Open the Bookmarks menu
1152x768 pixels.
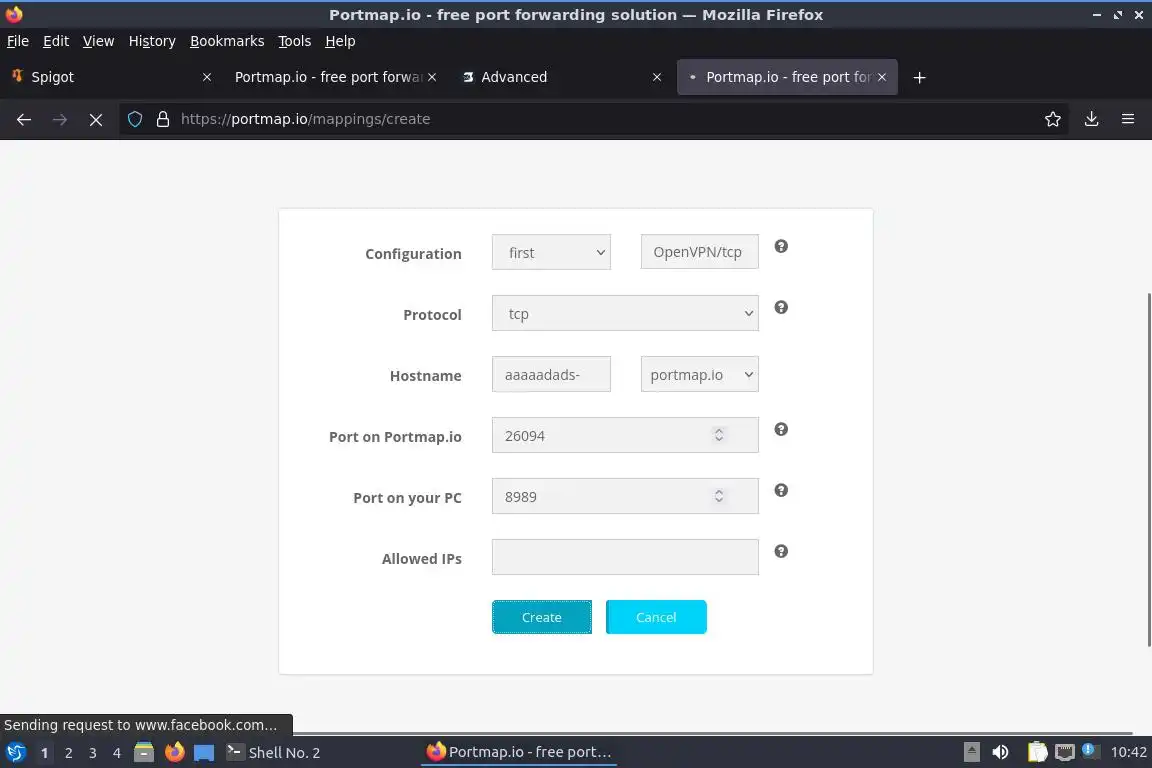227,41
